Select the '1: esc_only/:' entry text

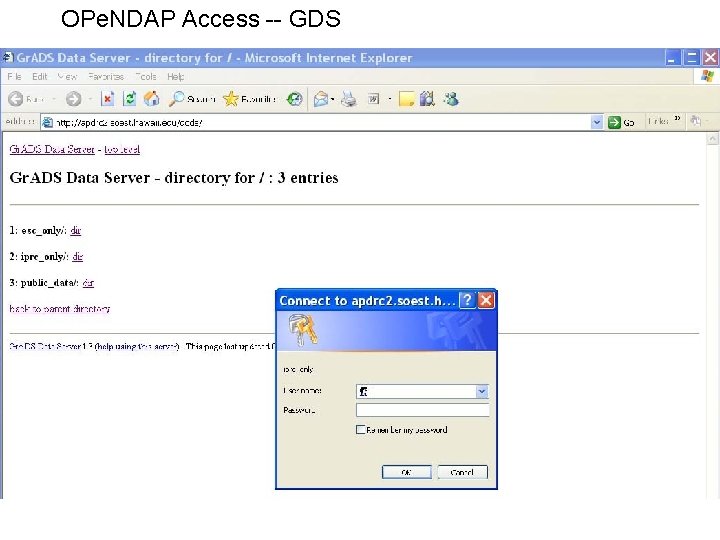38,230
